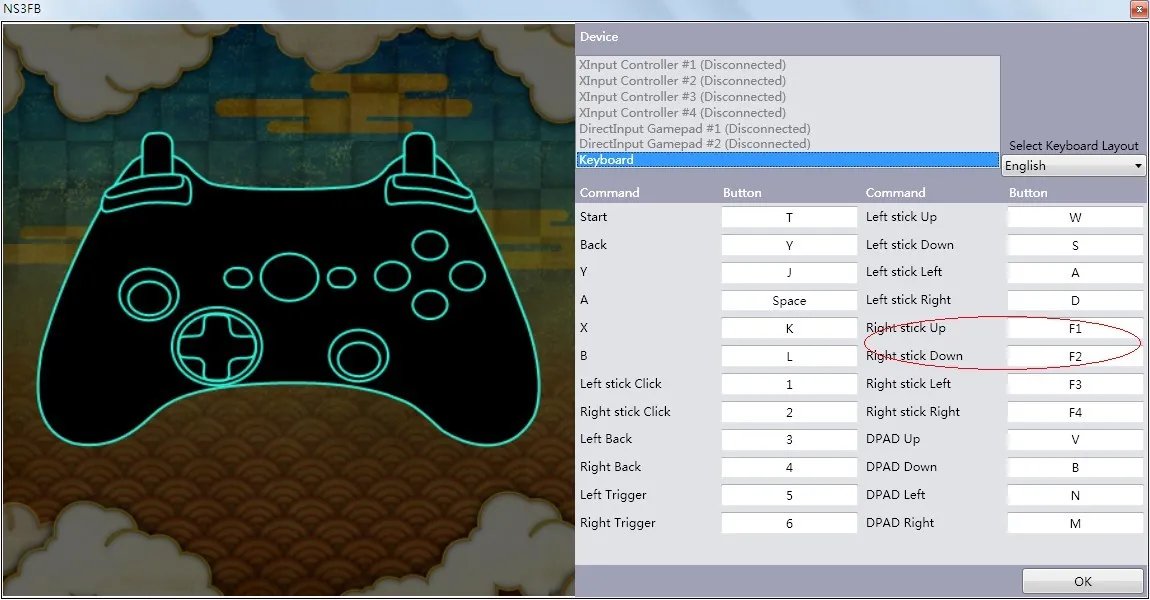The width and height of the screenshot is (1150, 600).
Task: Click the Start button field showing T
Action: (x=789, y=217)
